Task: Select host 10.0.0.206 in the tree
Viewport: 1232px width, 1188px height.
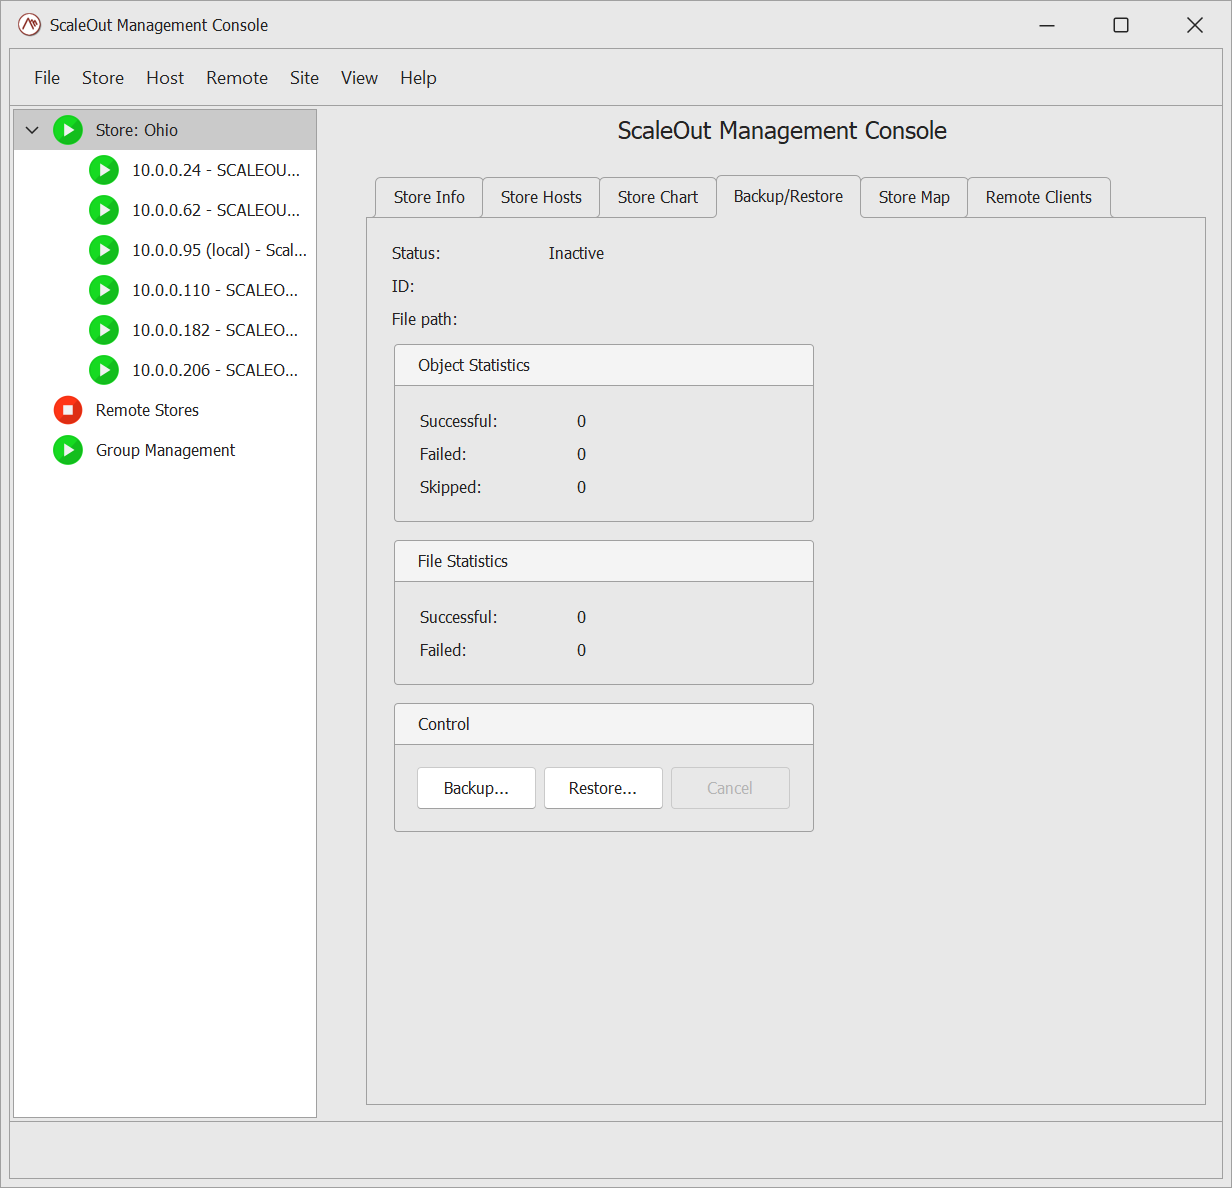Action: tap(165, 370)
